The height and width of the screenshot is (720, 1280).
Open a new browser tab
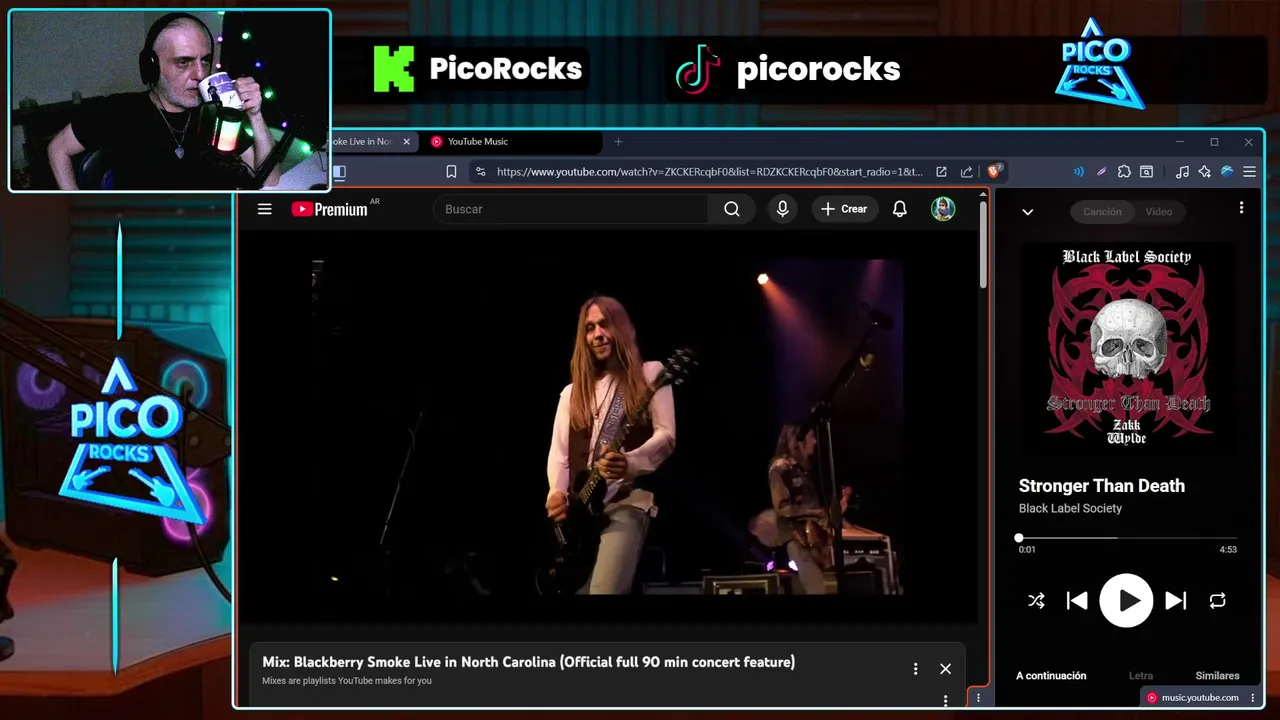[x=618, y=142]
